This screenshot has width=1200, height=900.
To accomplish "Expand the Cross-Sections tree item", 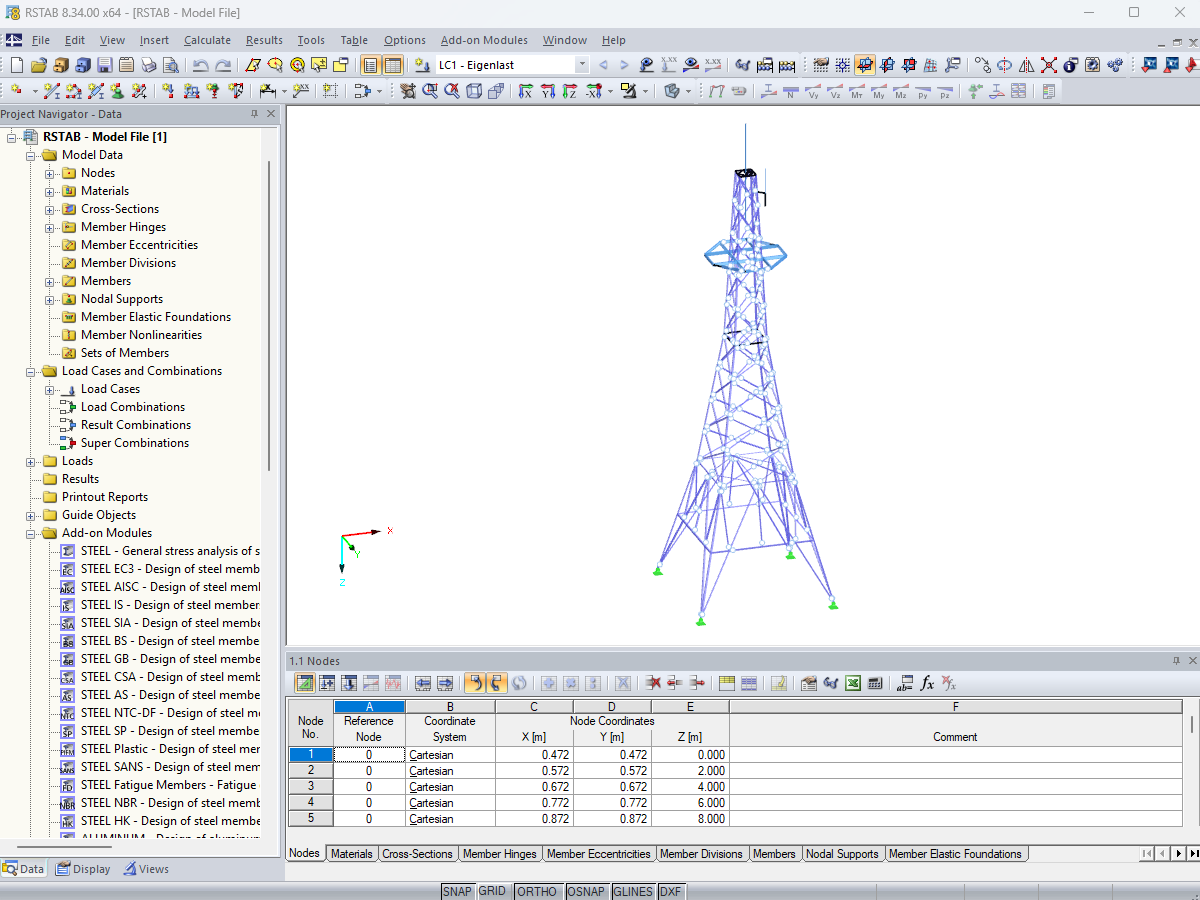I will pyautogui.click(x=49, y=209).
